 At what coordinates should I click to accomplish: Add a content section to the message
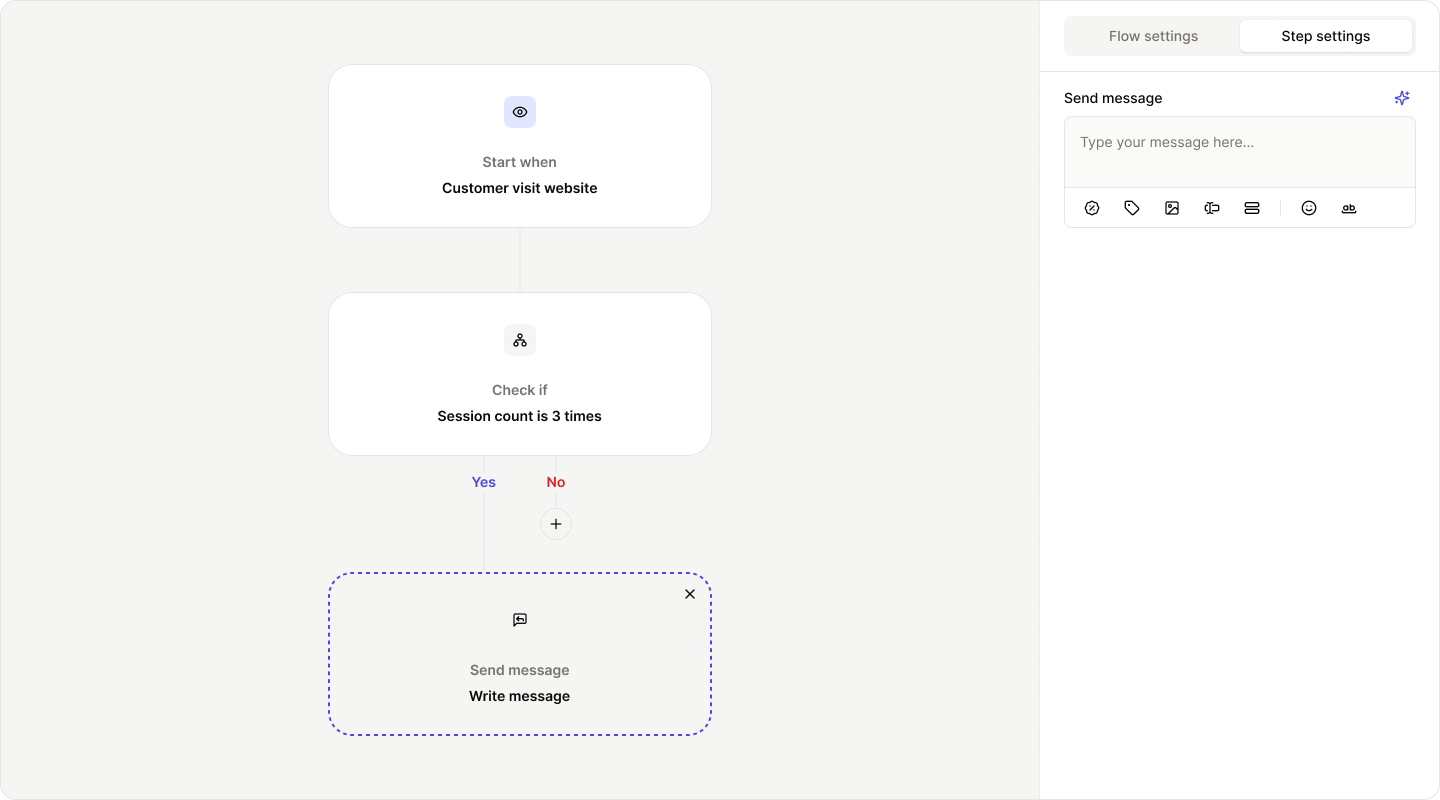pos(1251,207)
